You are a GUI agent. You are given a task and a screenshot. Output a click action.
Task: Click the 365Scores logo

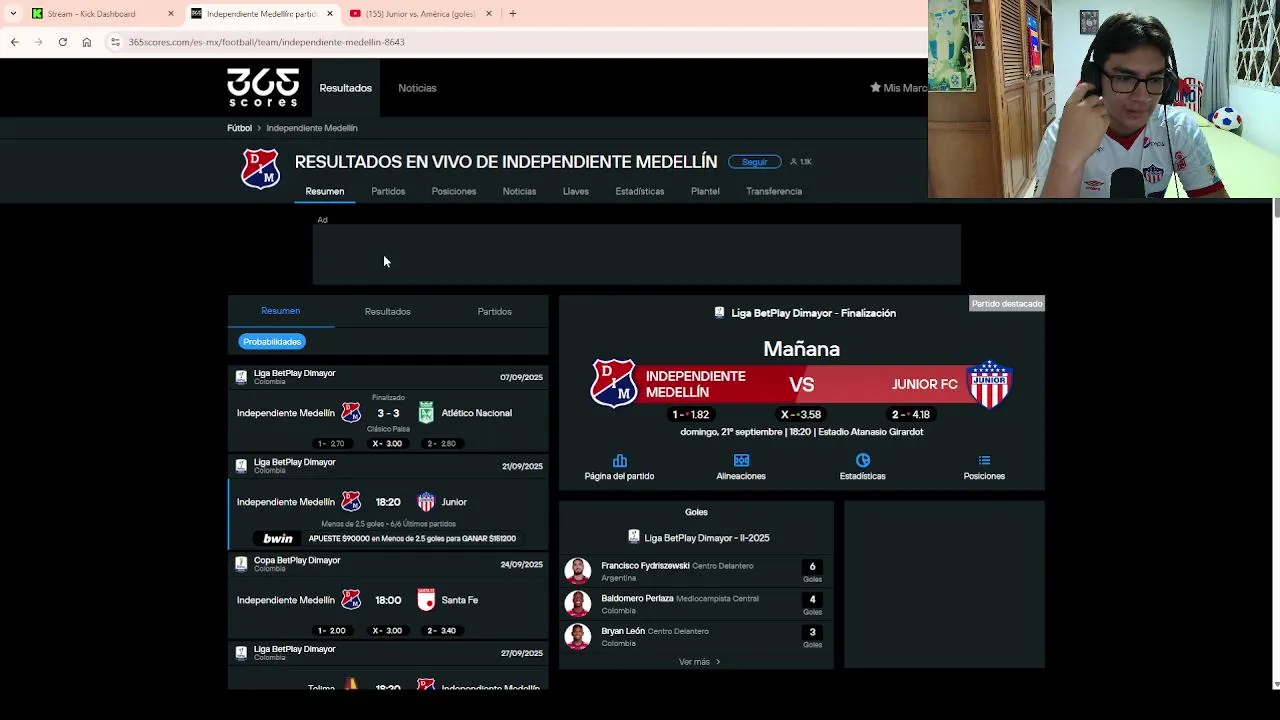click(x=263, y=88)
